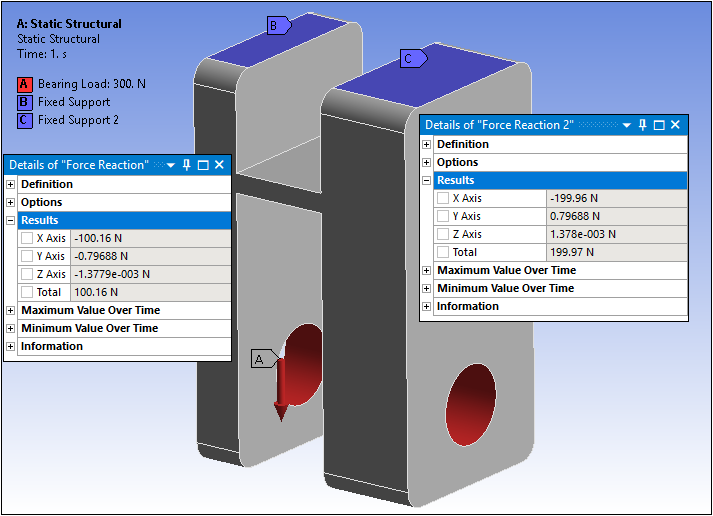Screen dimensions: 713x516
Task: Expand Information in Force Reaction panel
Action: pos(10,346)
